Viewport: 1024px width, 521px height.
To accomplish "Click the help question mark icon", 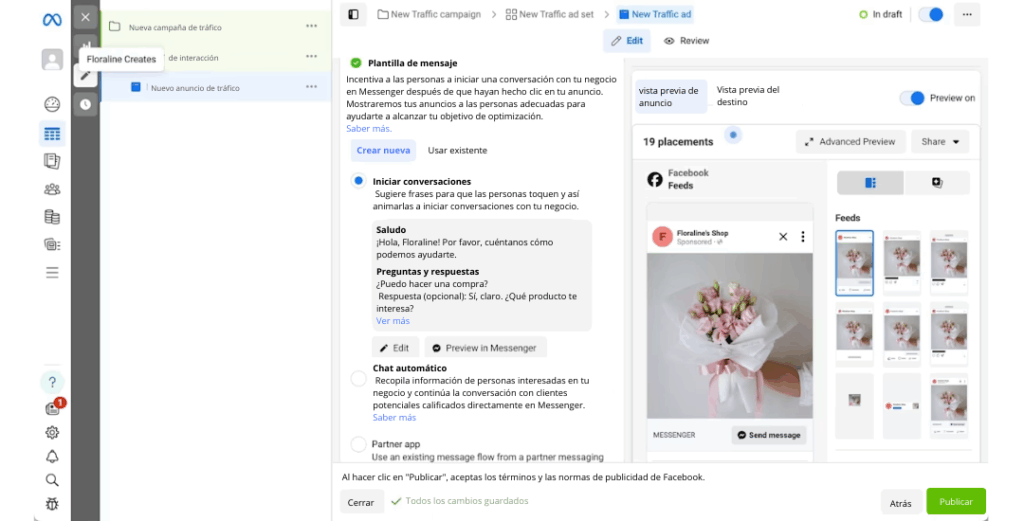I will (52, 382).
